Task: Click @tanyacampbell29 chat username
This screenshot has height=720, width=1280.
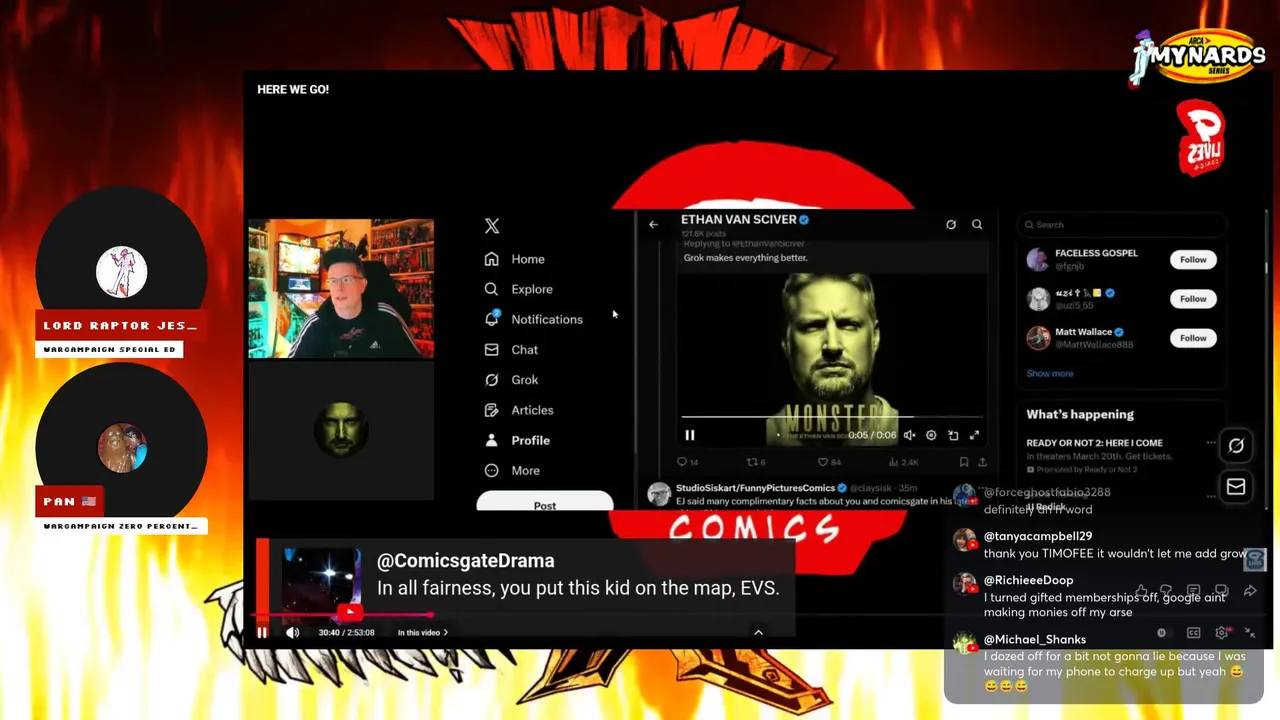Action: click(x=1038, y=536)
